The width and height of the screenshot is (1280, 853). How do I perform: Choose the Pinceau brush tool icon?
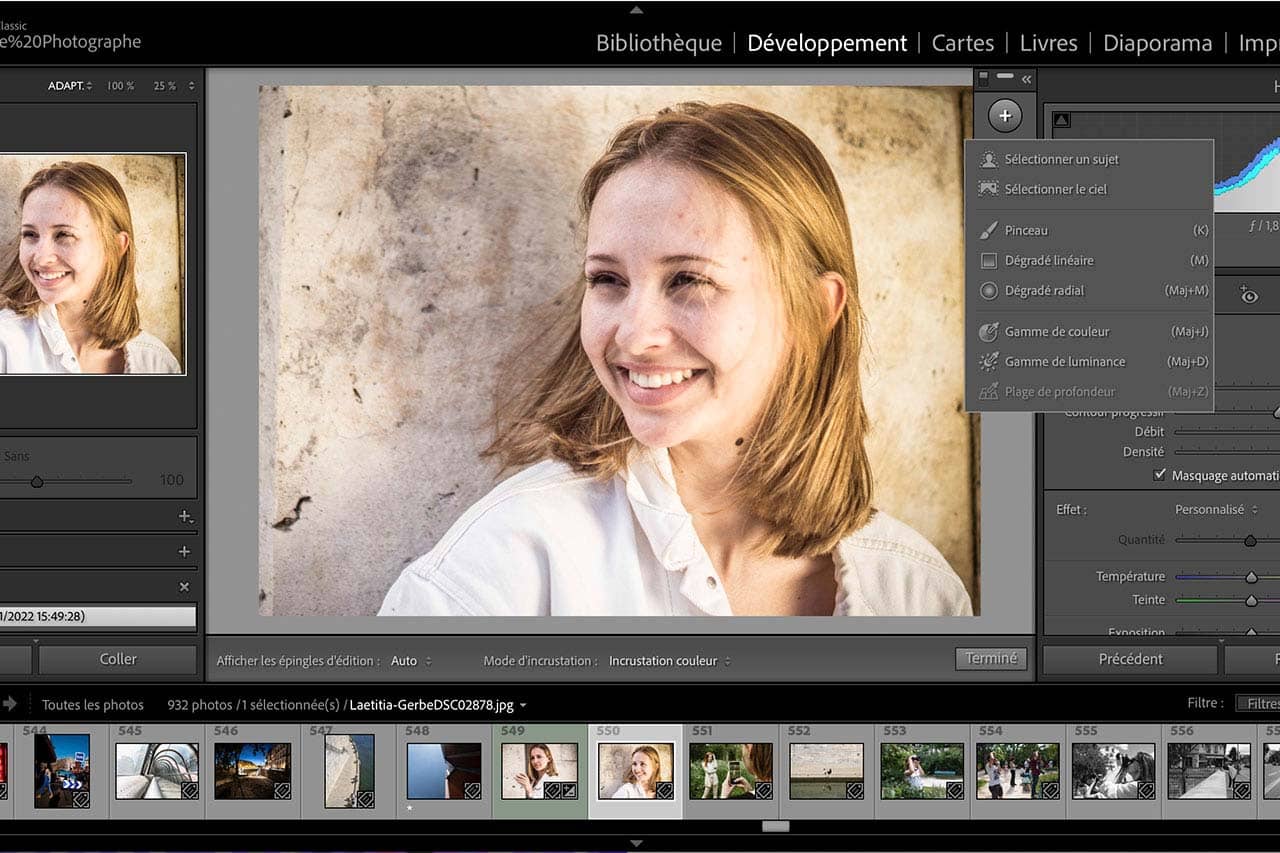988,230
